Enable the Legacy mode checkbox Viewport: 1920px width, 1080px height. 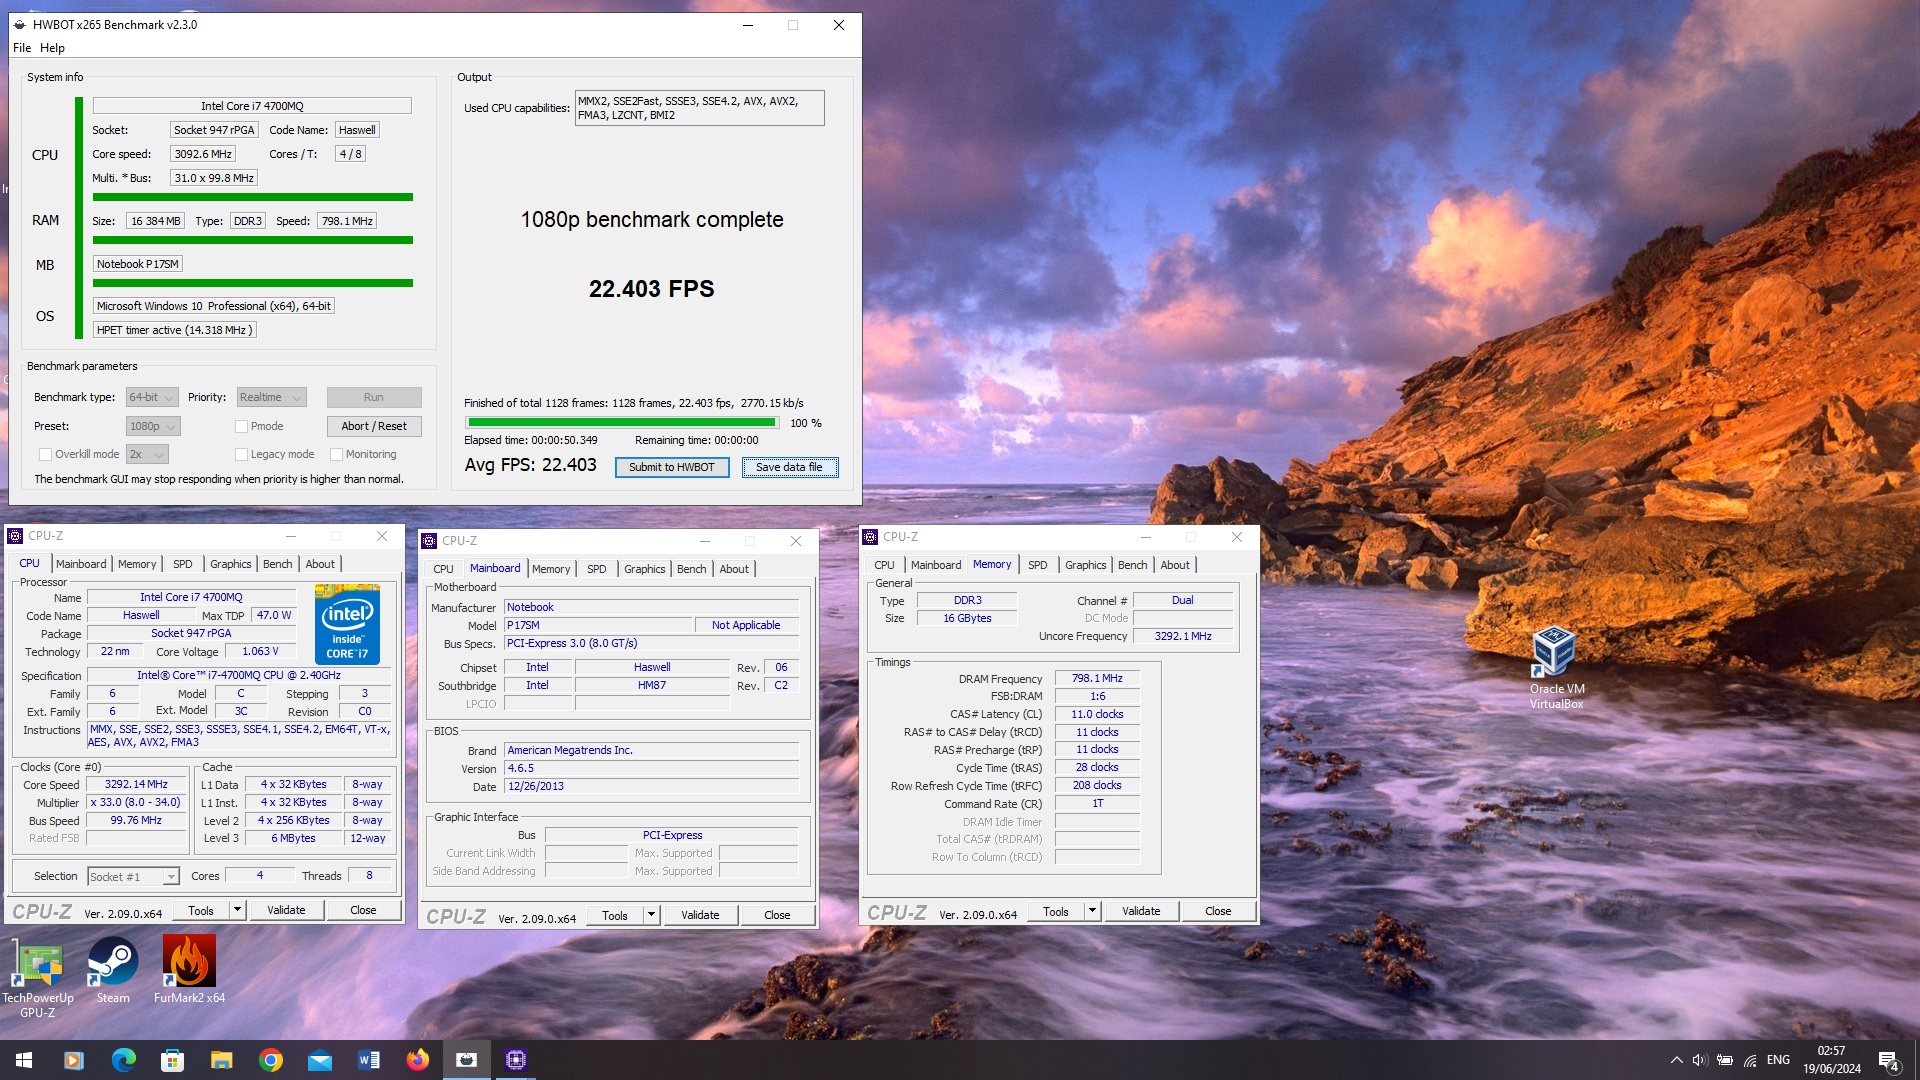241,454
